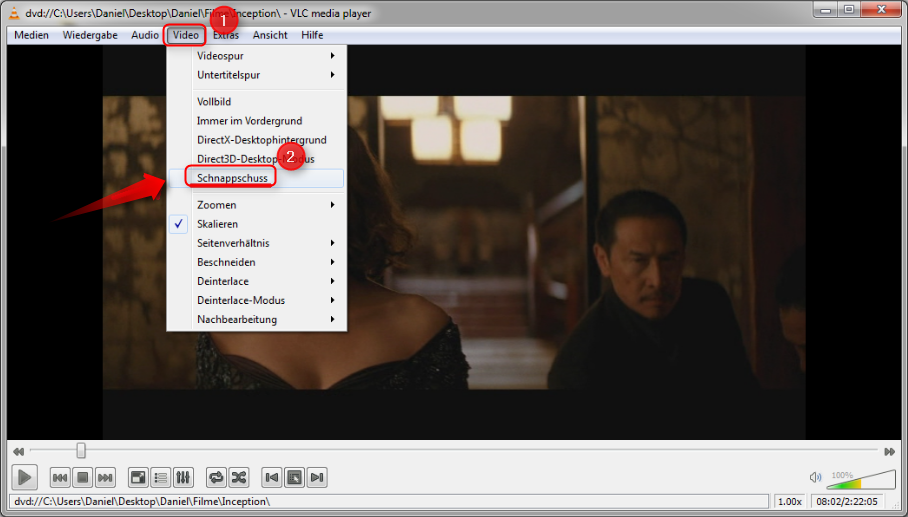Screen dimensions: 908x517
Task: Maximize the VLC media player window
Action: click(848, 9)
